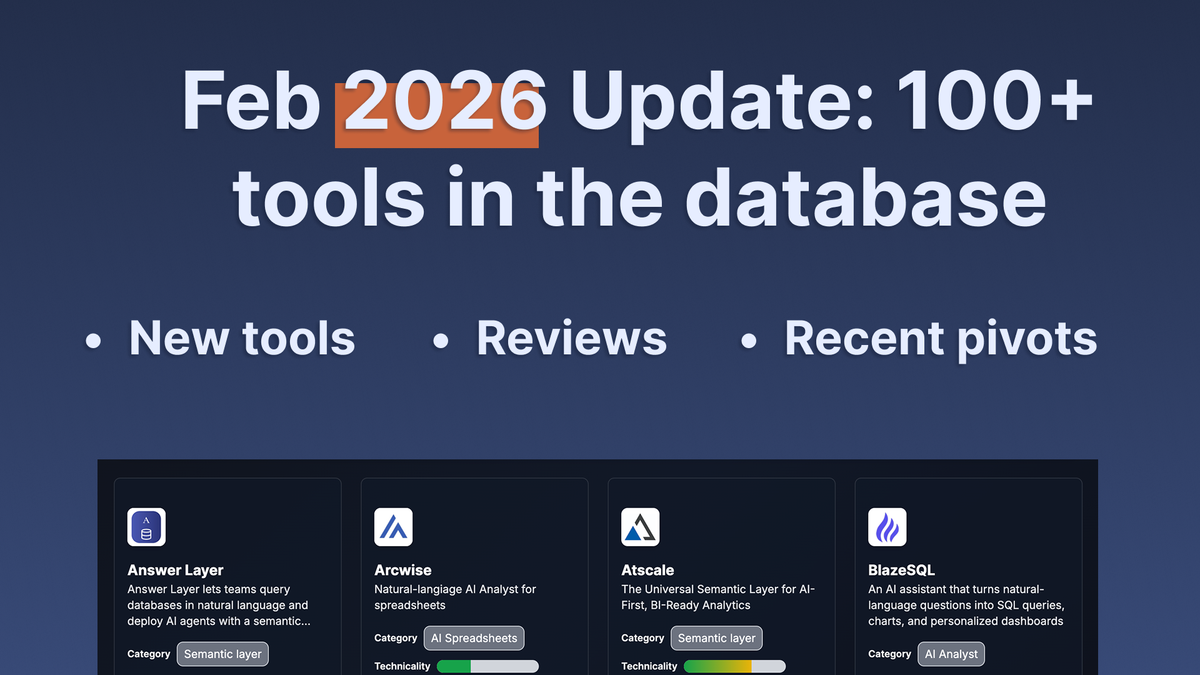This screenshot has height=675, width=1200.
Task: Click the Reviews bullet item
Action: point(571,338)
